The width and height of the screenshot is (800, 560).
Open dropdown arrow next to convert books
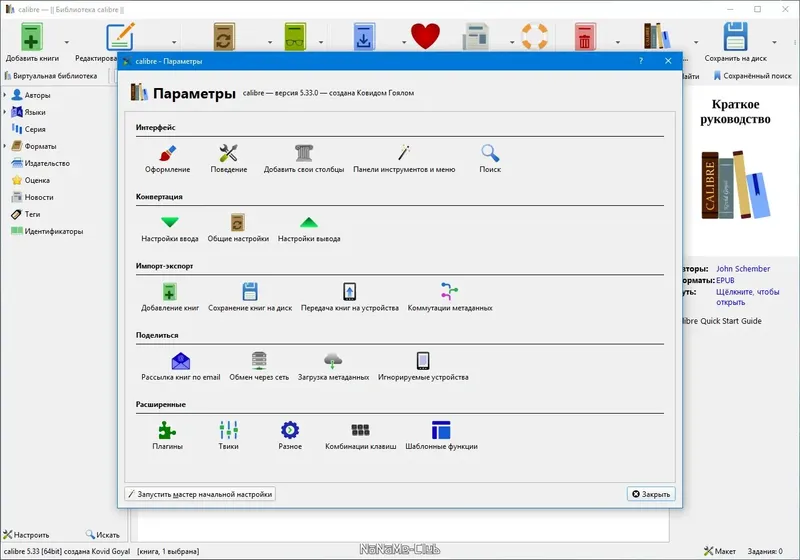coord(270,42)
